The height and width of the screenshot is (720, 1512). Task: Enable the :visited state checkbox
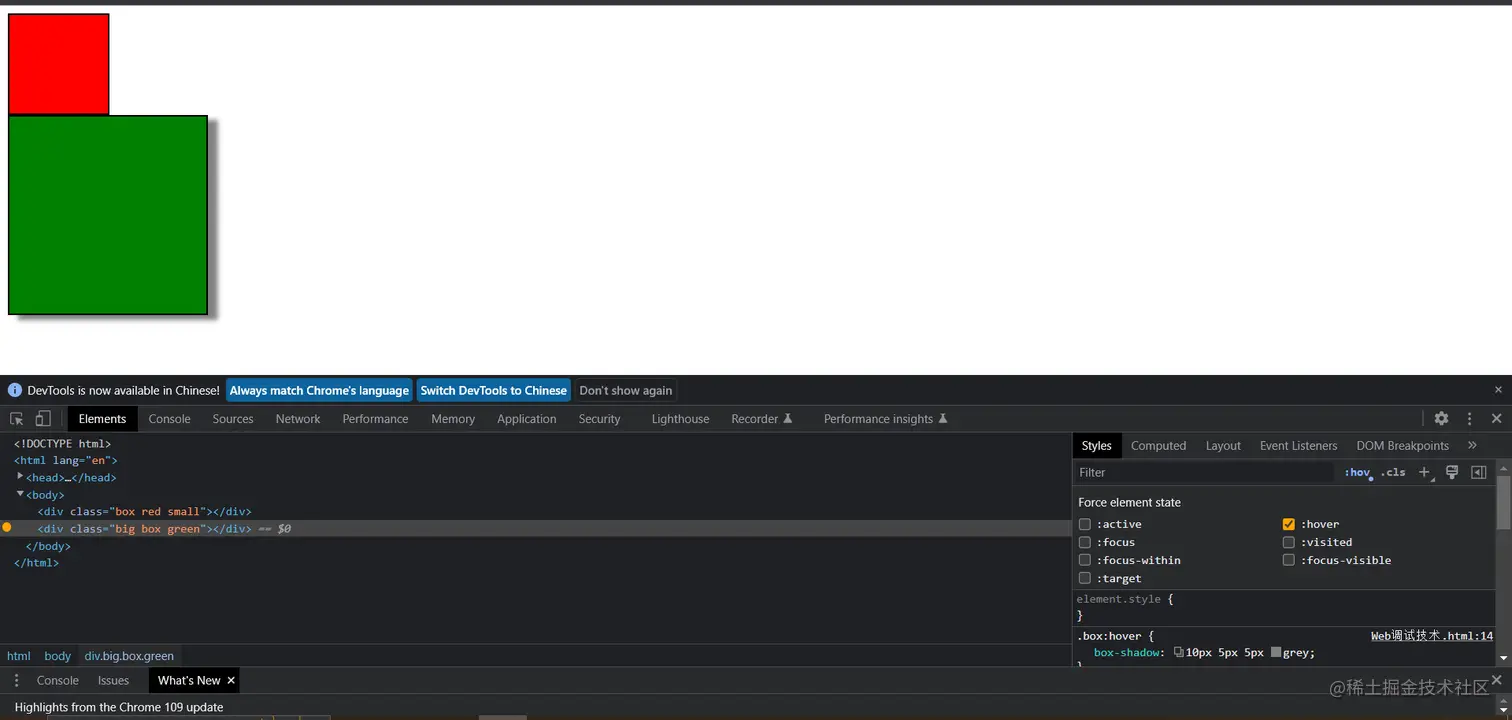point(1289,542)
